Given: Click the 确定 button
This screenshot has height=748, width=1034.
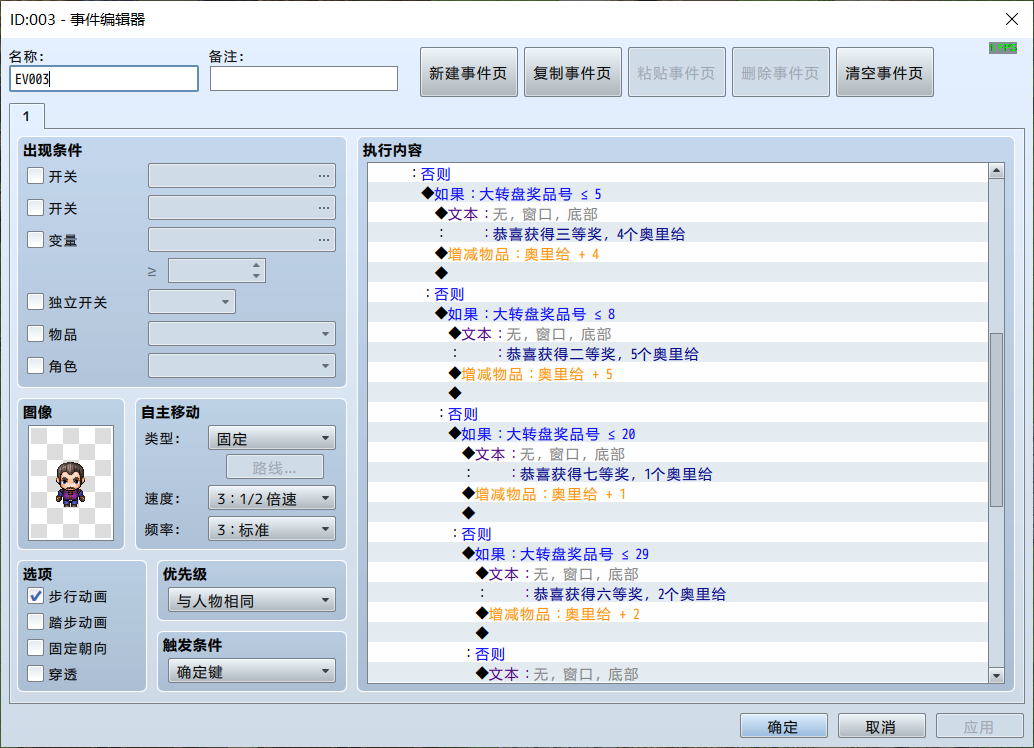Looking at the screenshot, I should [783, 726].
